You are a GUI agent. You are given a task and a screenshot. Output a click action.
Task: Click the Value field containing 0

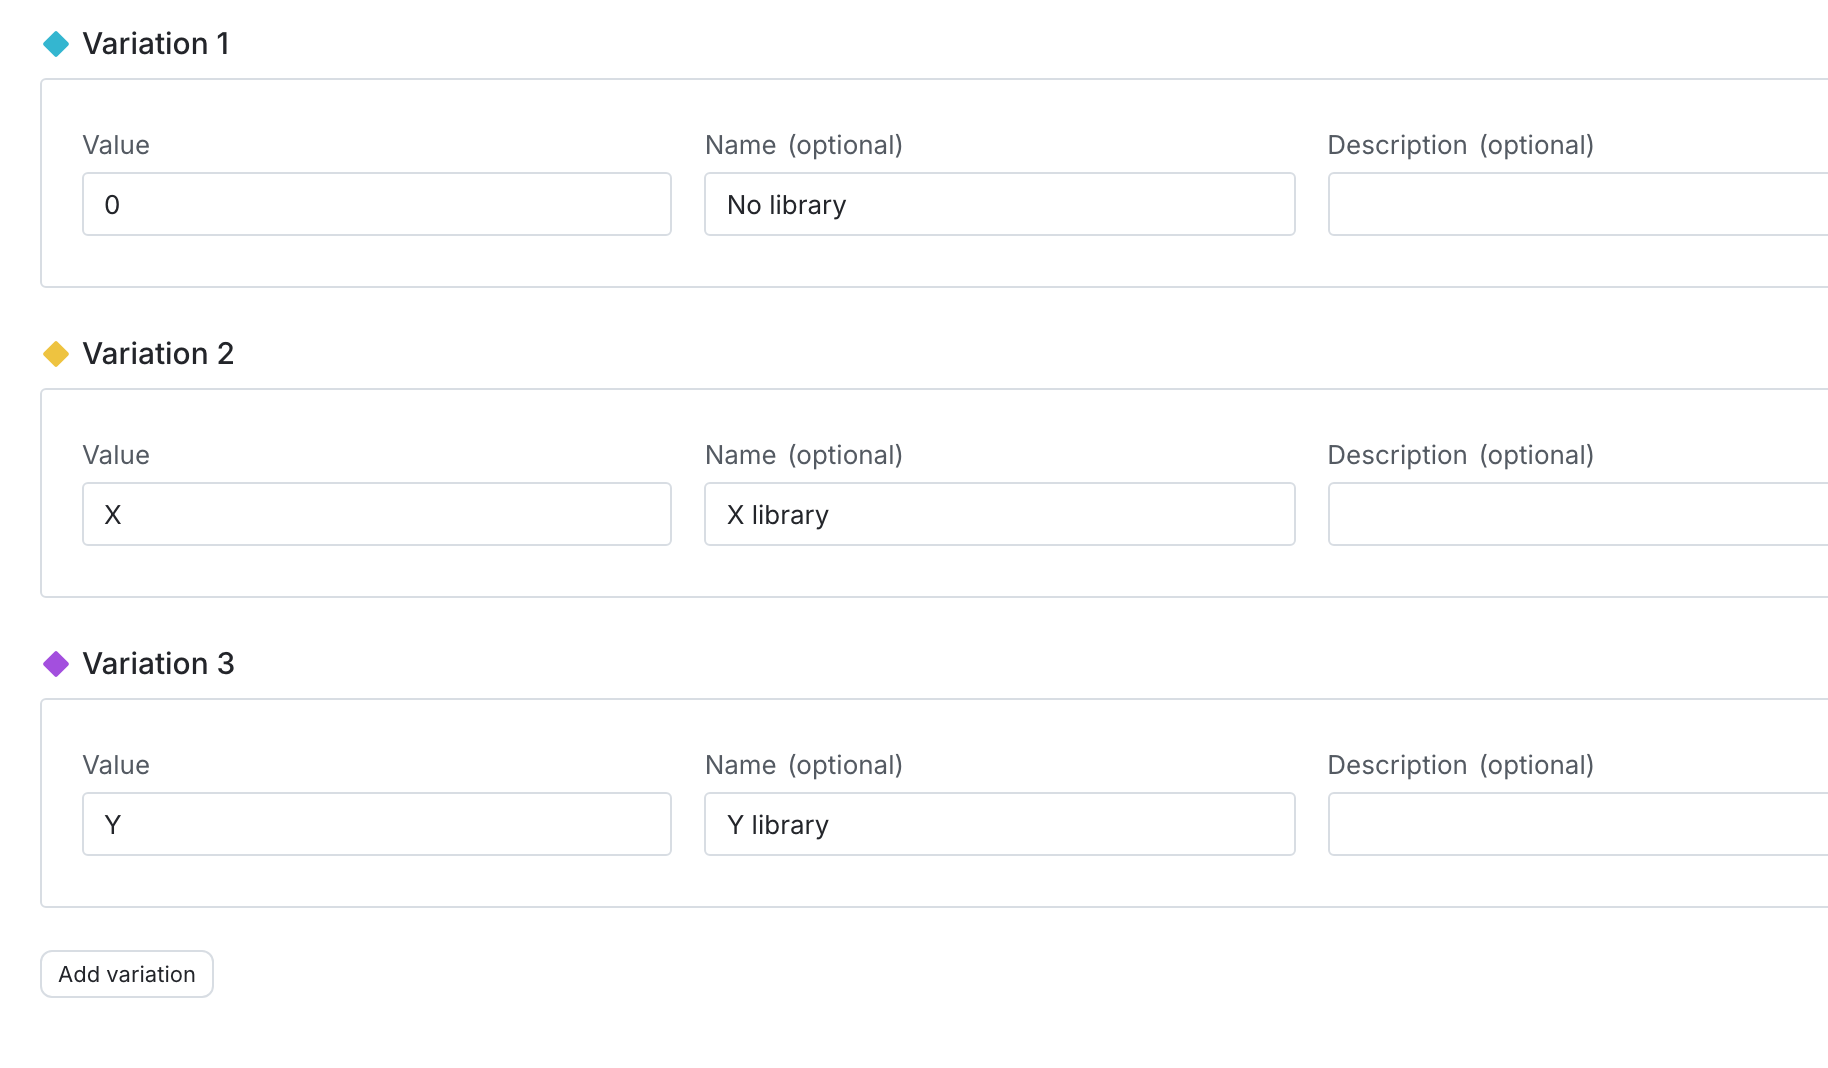point(376,204)
